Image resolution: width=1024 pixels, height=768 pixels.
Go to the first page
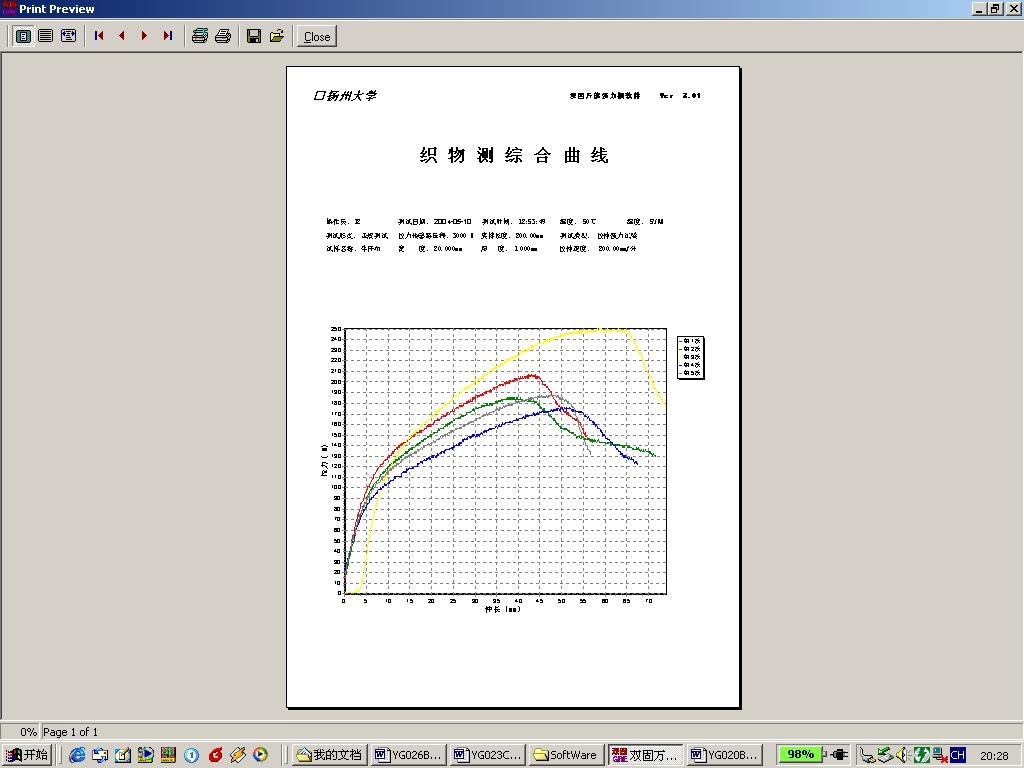click(99, 36)
